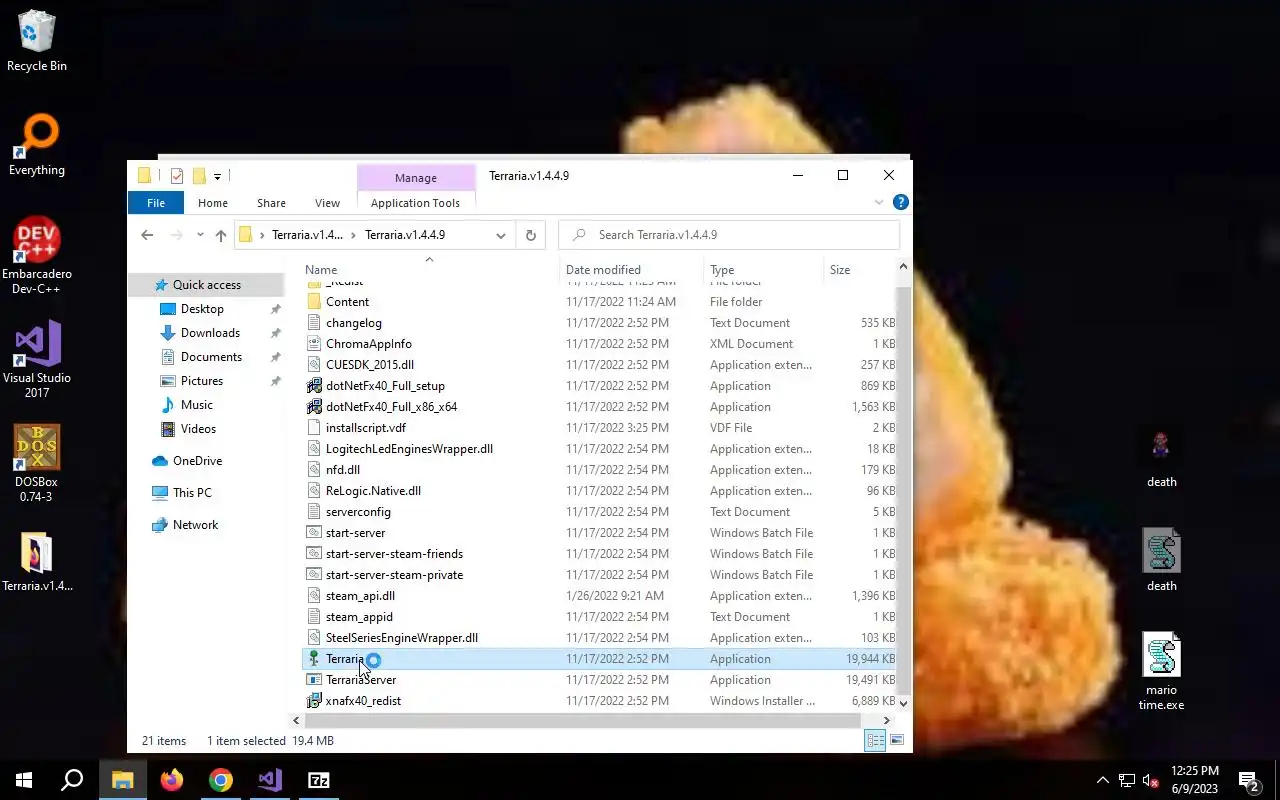Launch the Everything search desktop shortcut
Screen dimensions: 1280x800
[37, 146]
